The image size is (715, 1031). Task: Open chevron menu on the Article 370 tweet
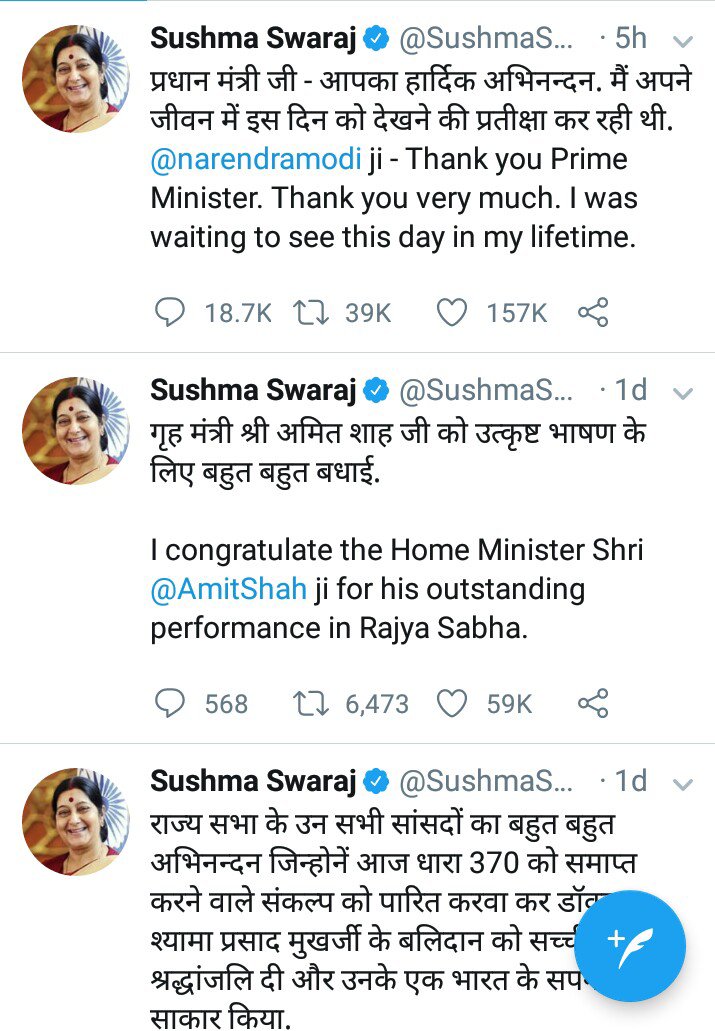683,782
